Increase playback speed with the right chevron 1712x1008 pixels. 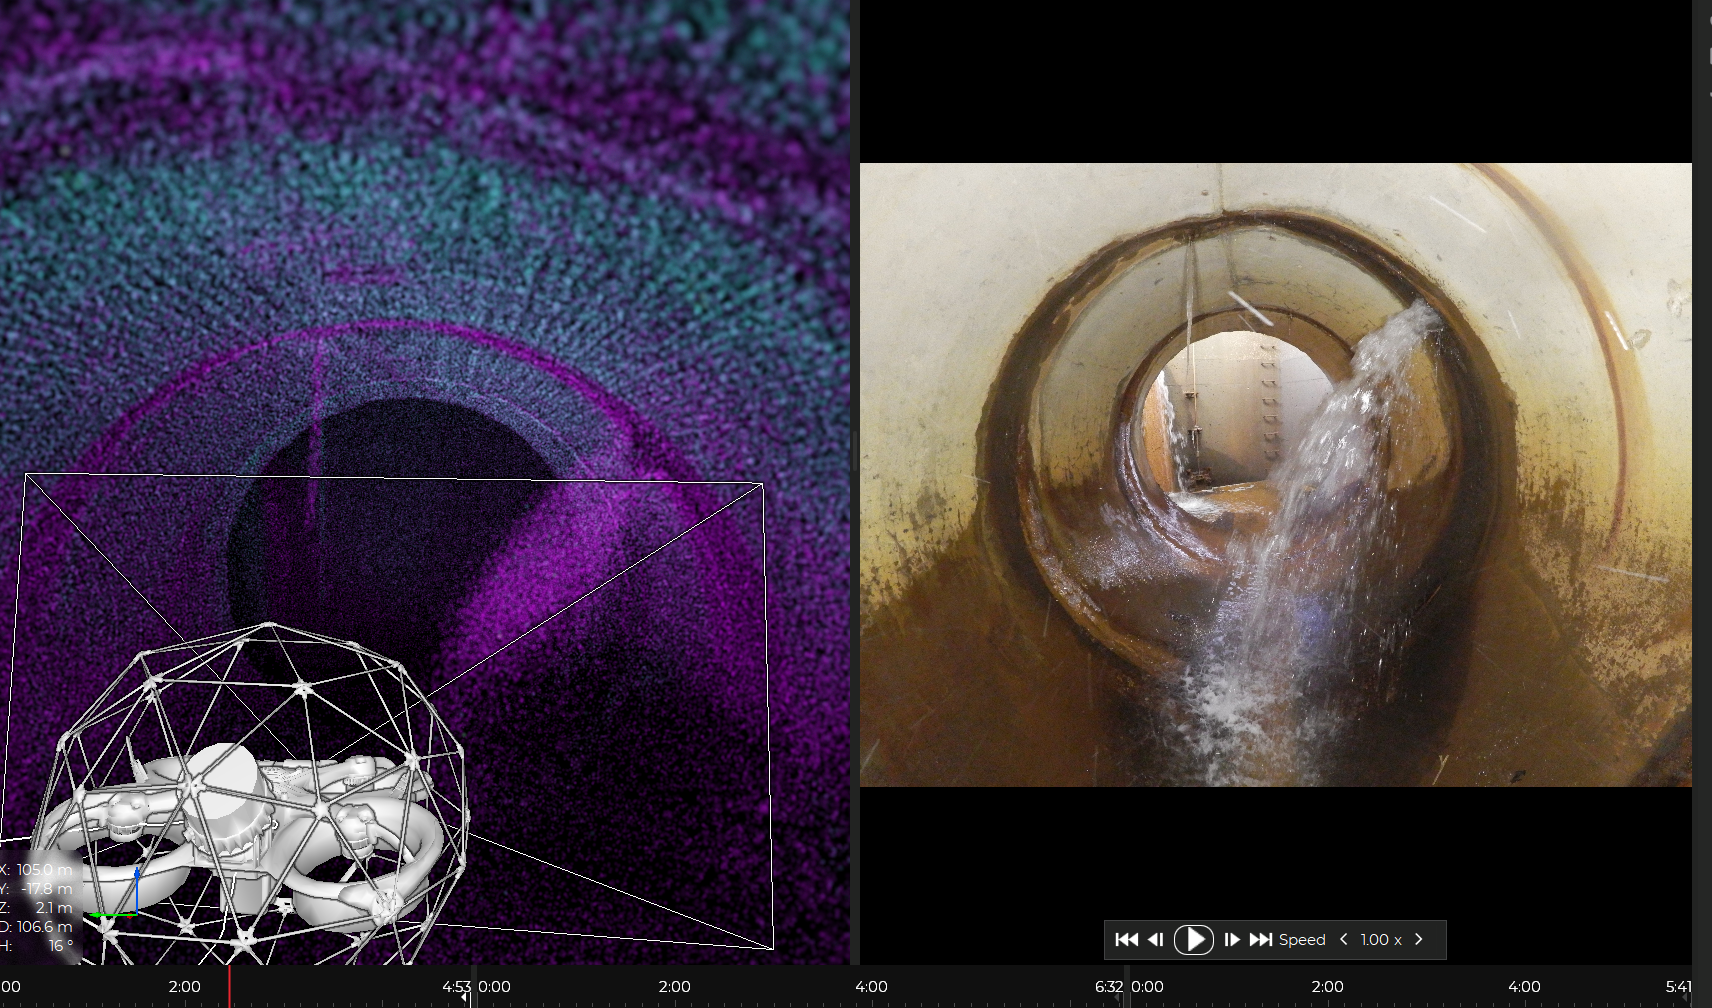pos(1418,940)
